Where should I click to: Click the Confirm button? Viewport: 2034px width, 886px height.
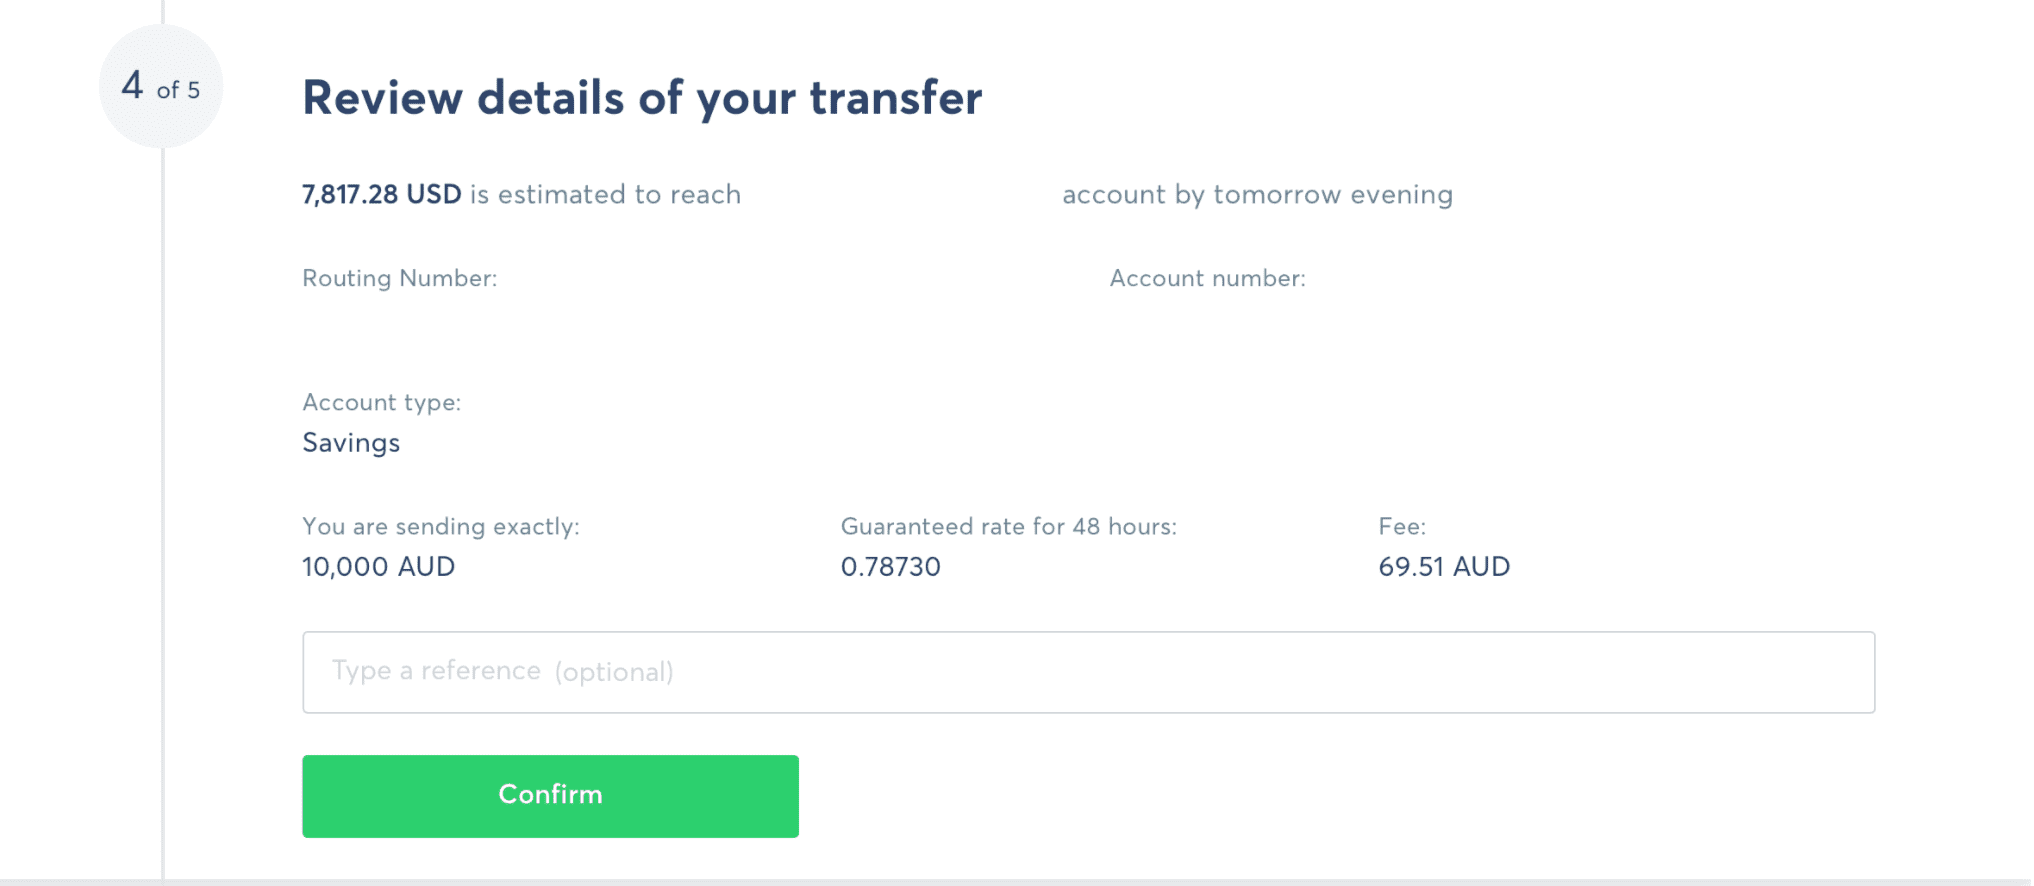point(549,794)
